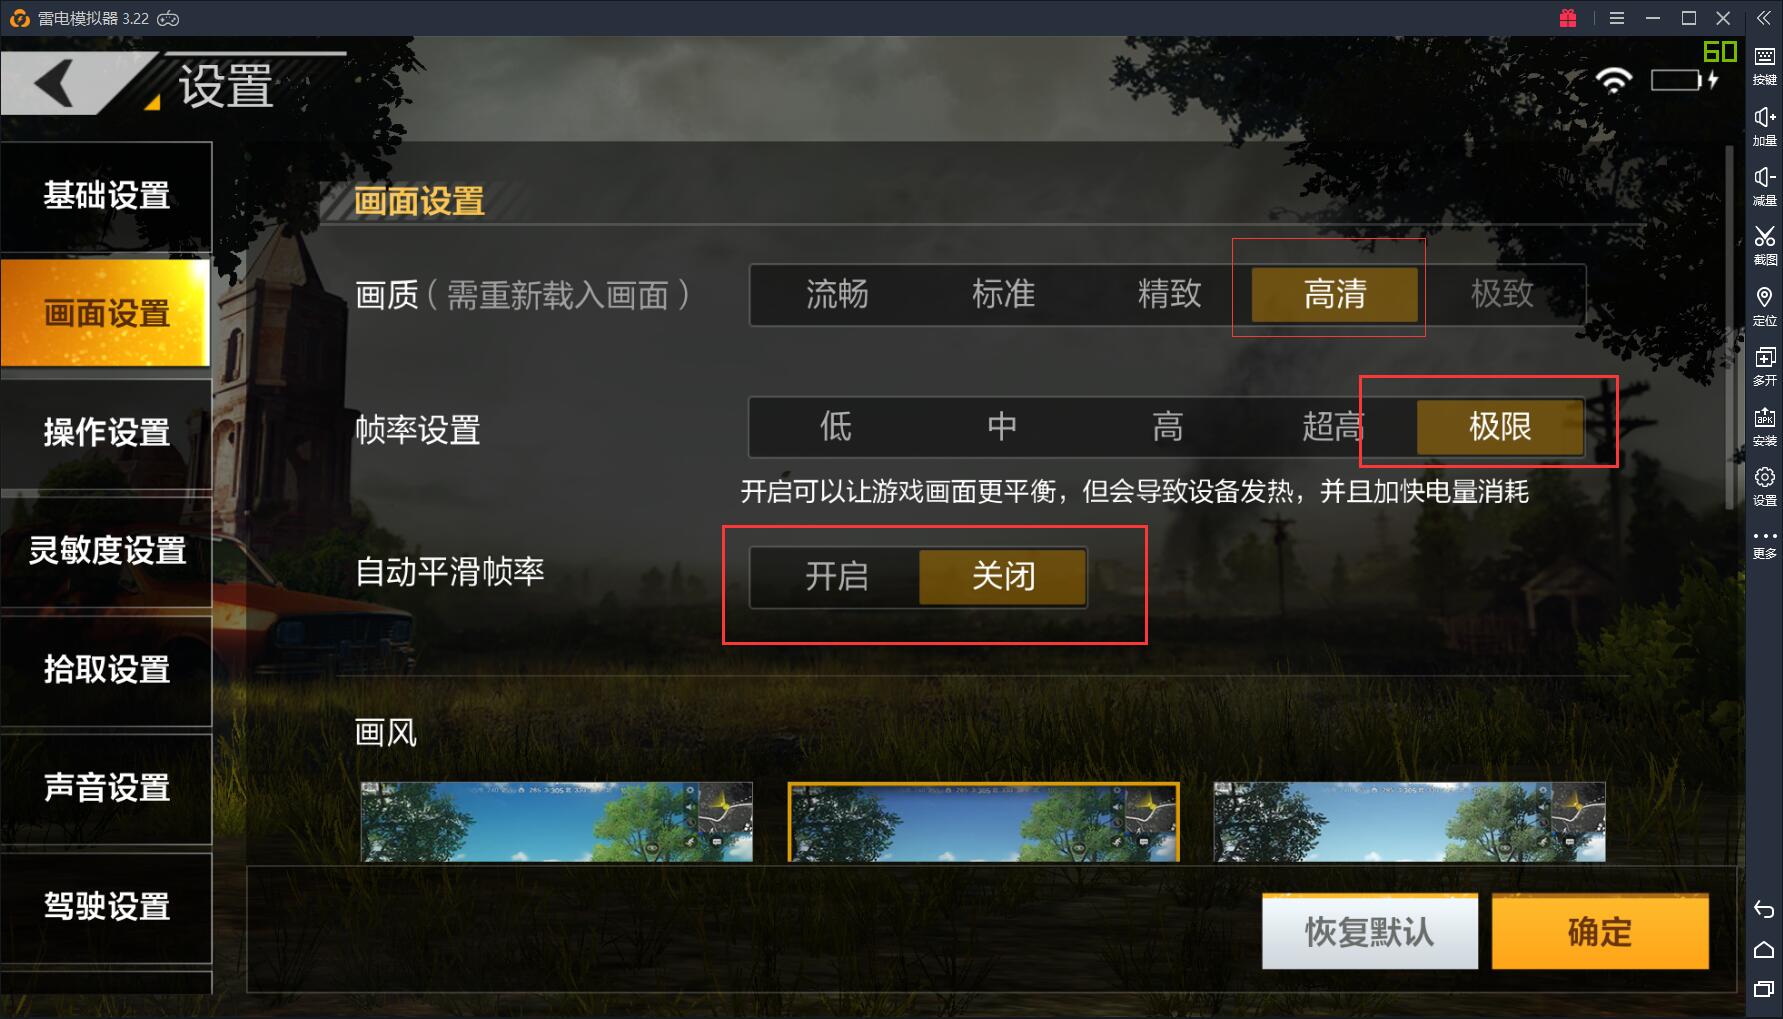Open the emulator hamburger menu in title bar
Viewport: 1783px width, 1019px height.
tap(1617, 18)
